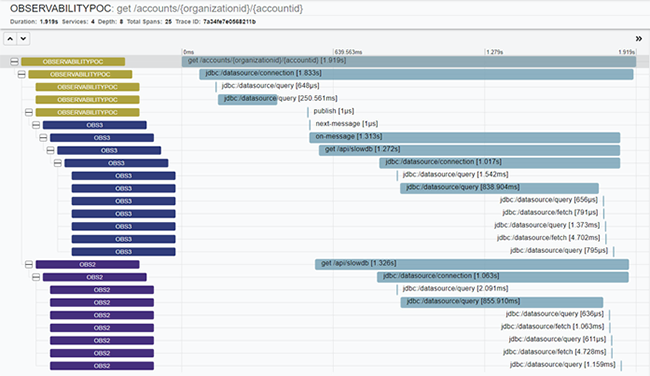Select the get /api/slowdb [1.326s] span bar

coord(472,264)
